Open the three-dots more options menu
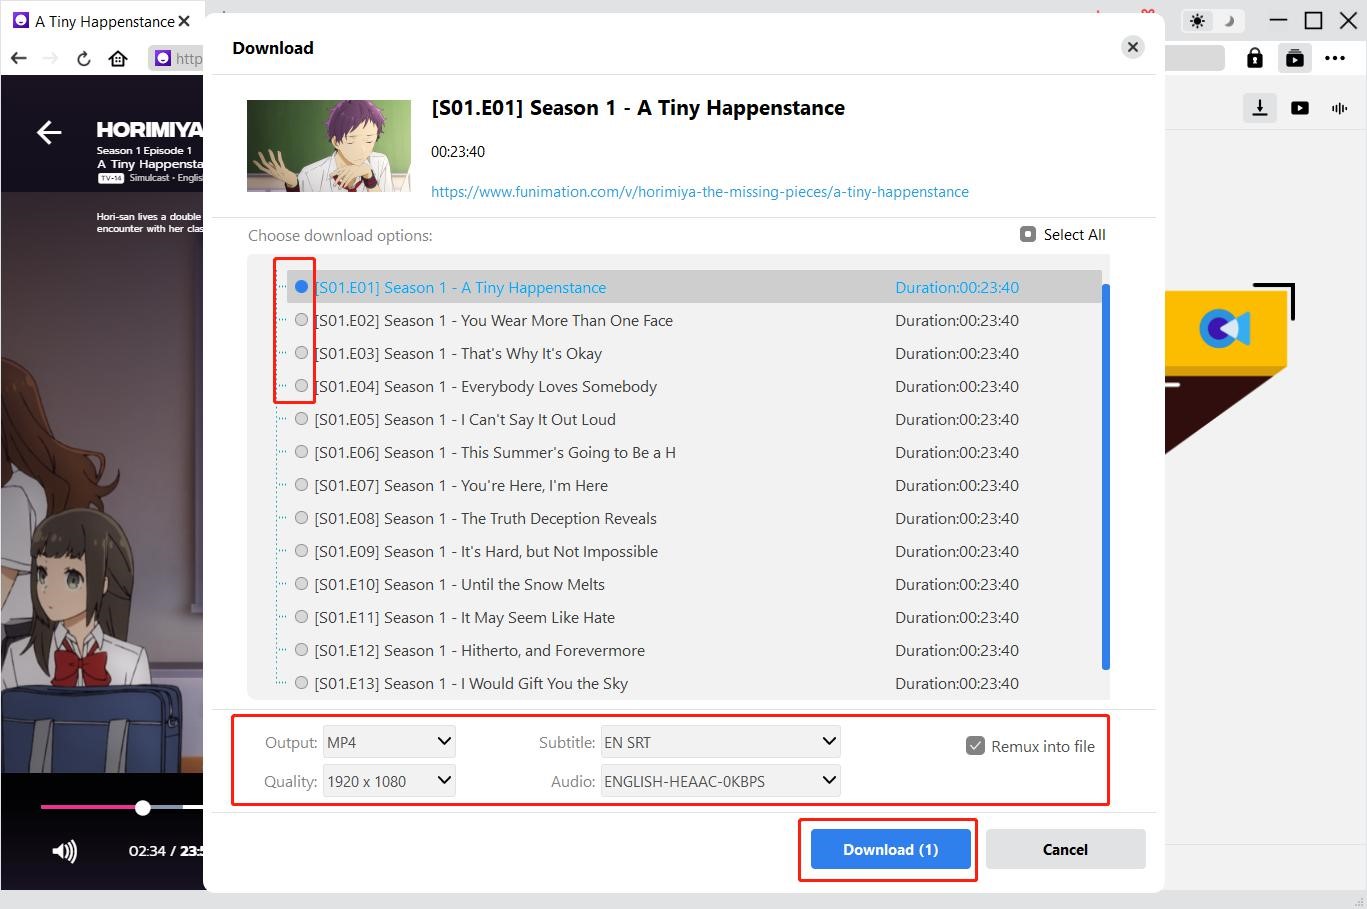The image size is (1367, 909). pos(1335,58)
